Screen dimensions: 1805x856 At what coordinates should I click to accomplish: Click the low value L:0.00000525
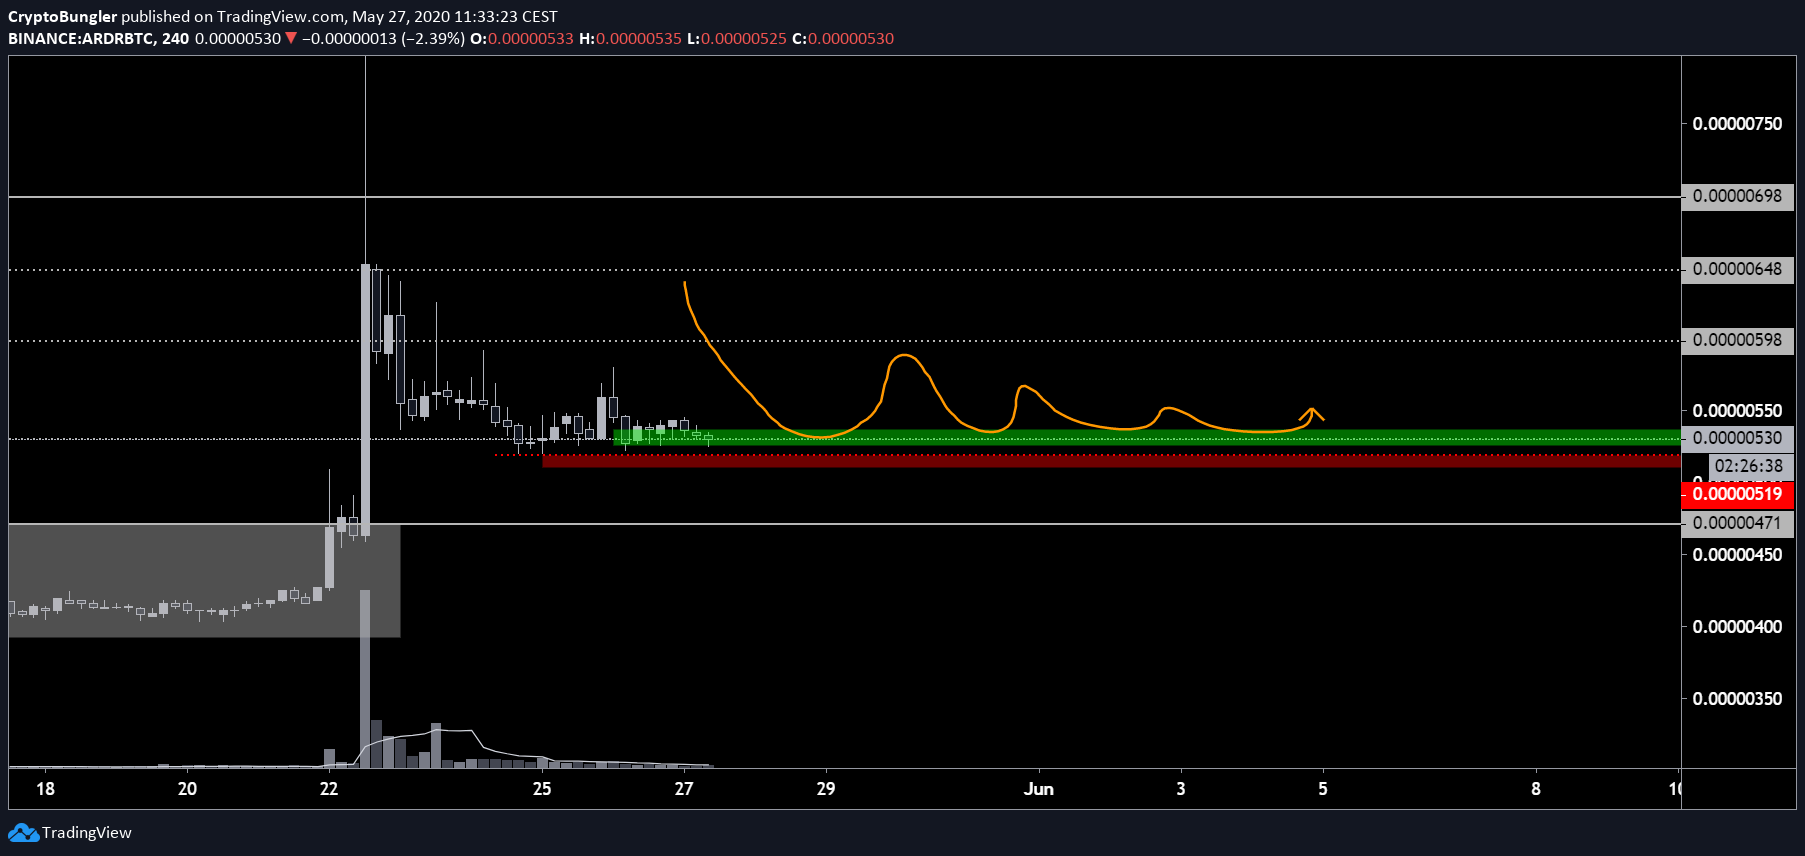click(737, 39)
